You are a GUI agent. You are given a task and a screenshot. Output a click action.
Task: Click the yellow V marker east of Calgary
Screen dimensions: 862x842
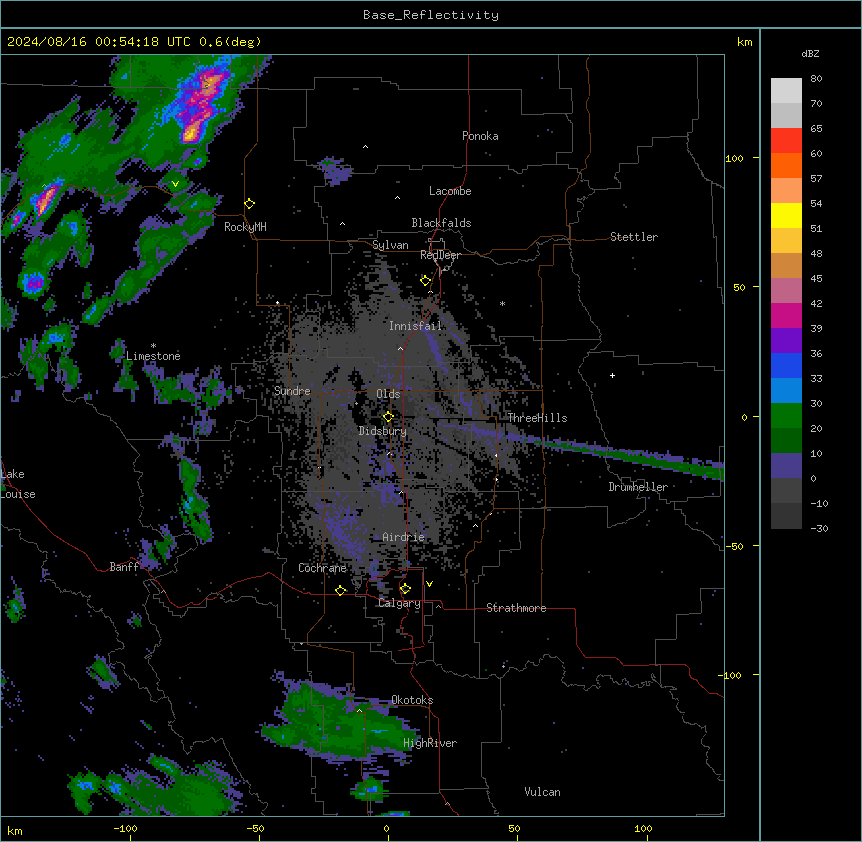[x=429, y=584]
